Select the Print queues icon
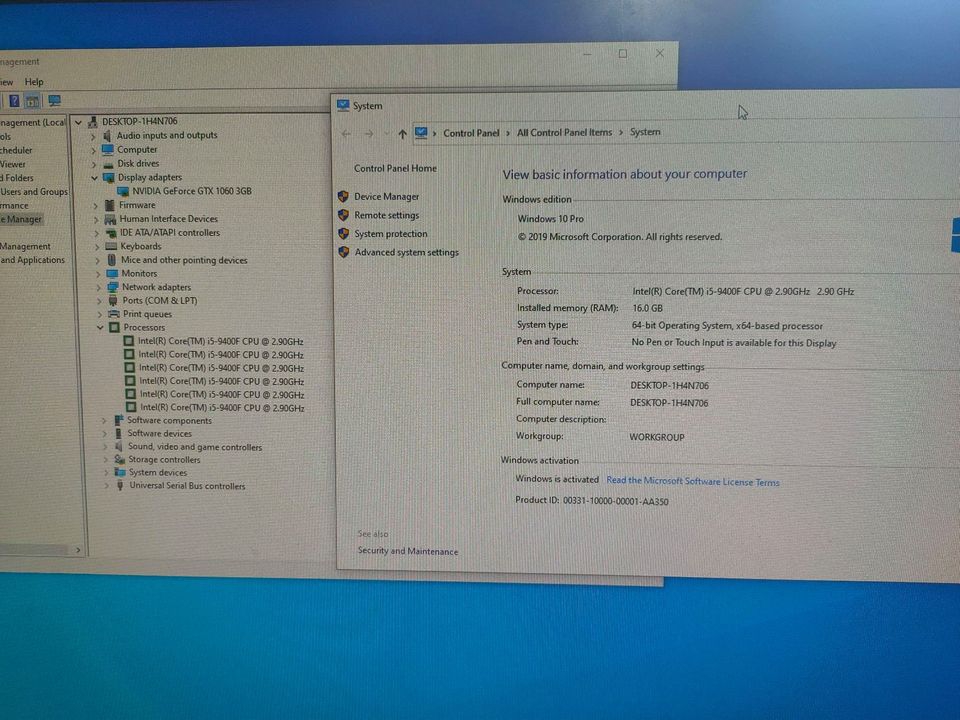960x720 pixels. tap(113, 314)
